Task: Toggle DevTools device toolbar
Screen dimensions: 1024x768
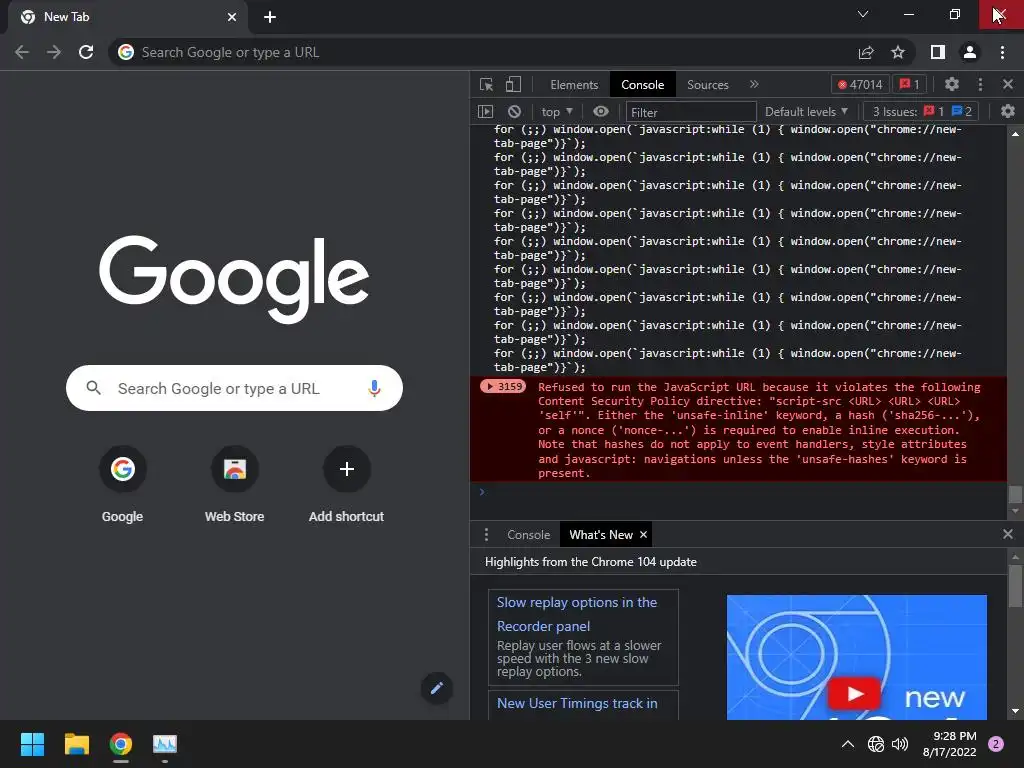Action: pos(513,84)
